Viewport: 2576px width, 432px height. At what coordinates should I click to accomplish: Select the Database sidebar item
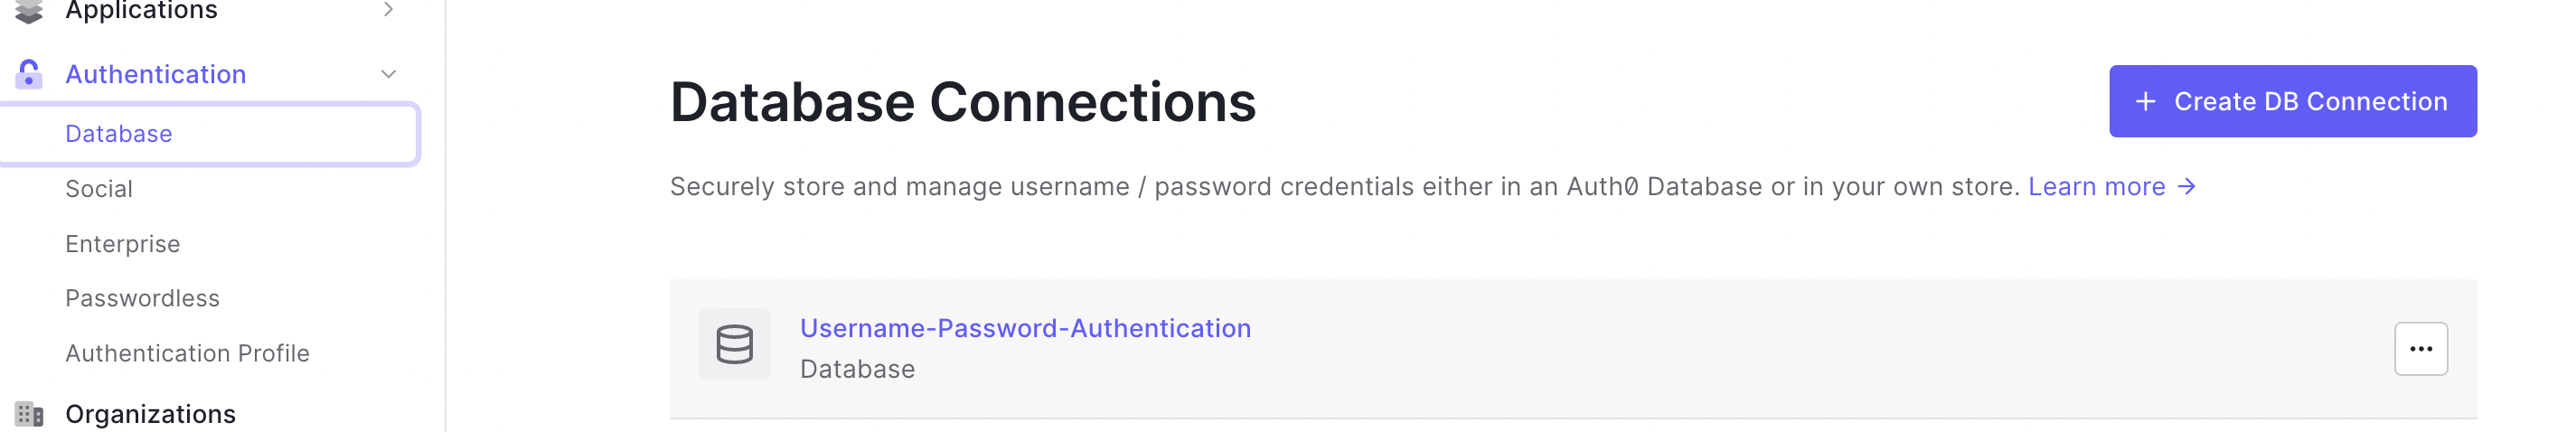tap(208, 134)
